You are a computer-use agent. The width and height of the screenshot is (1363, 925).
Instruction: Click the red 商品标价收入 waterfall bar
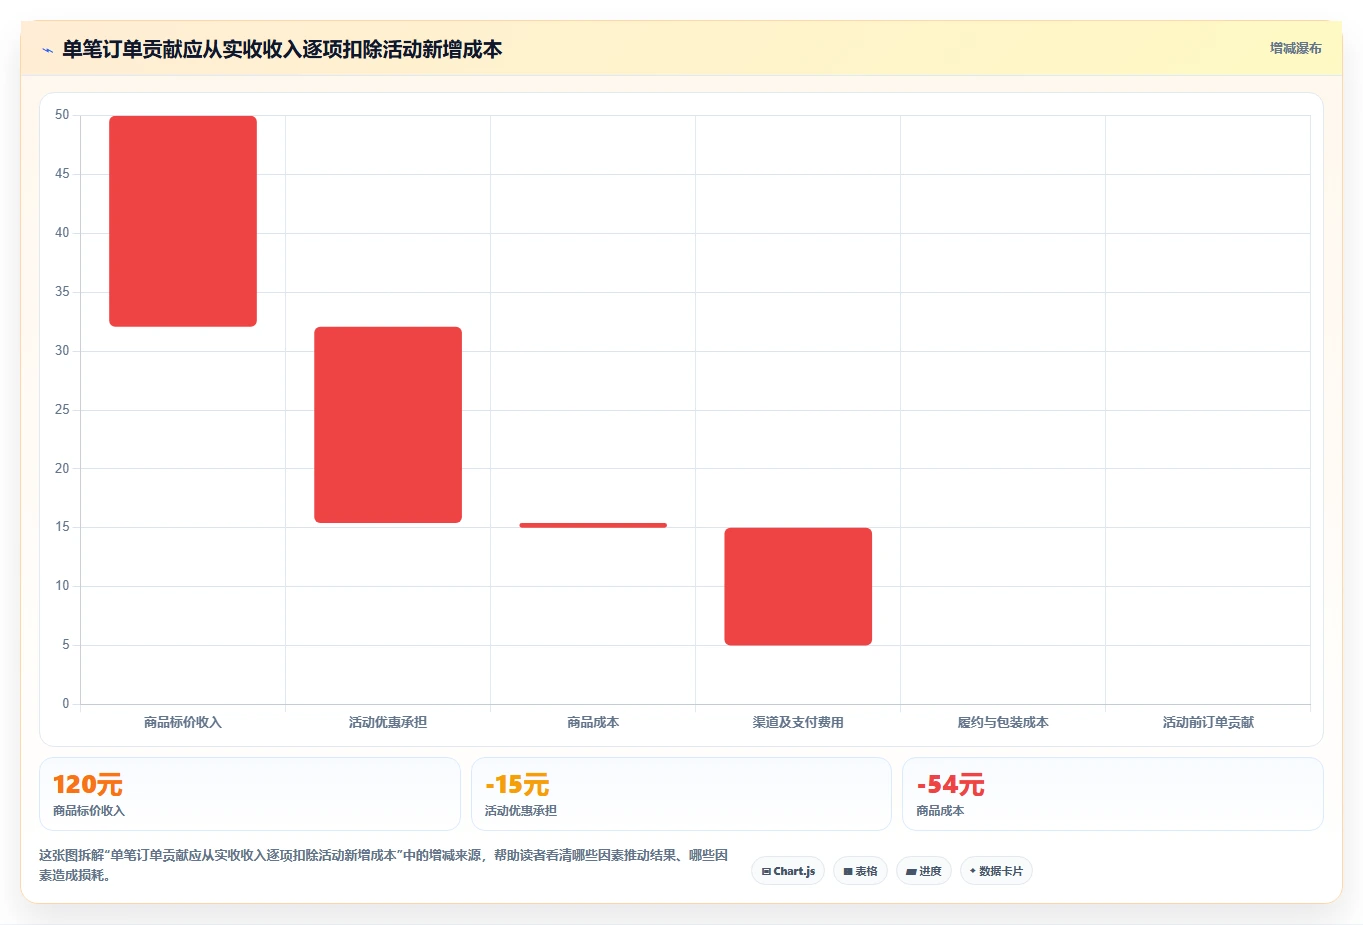[x=183, y=221]
